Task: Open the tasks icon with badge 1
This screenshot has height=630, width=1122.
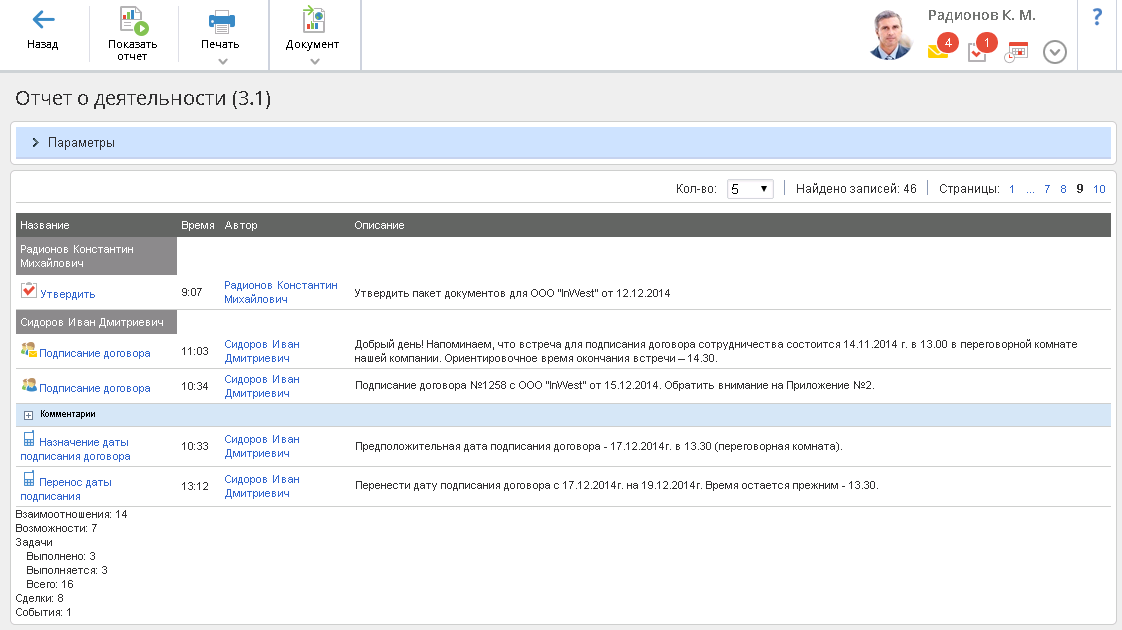Action: [x=978, y=52]
